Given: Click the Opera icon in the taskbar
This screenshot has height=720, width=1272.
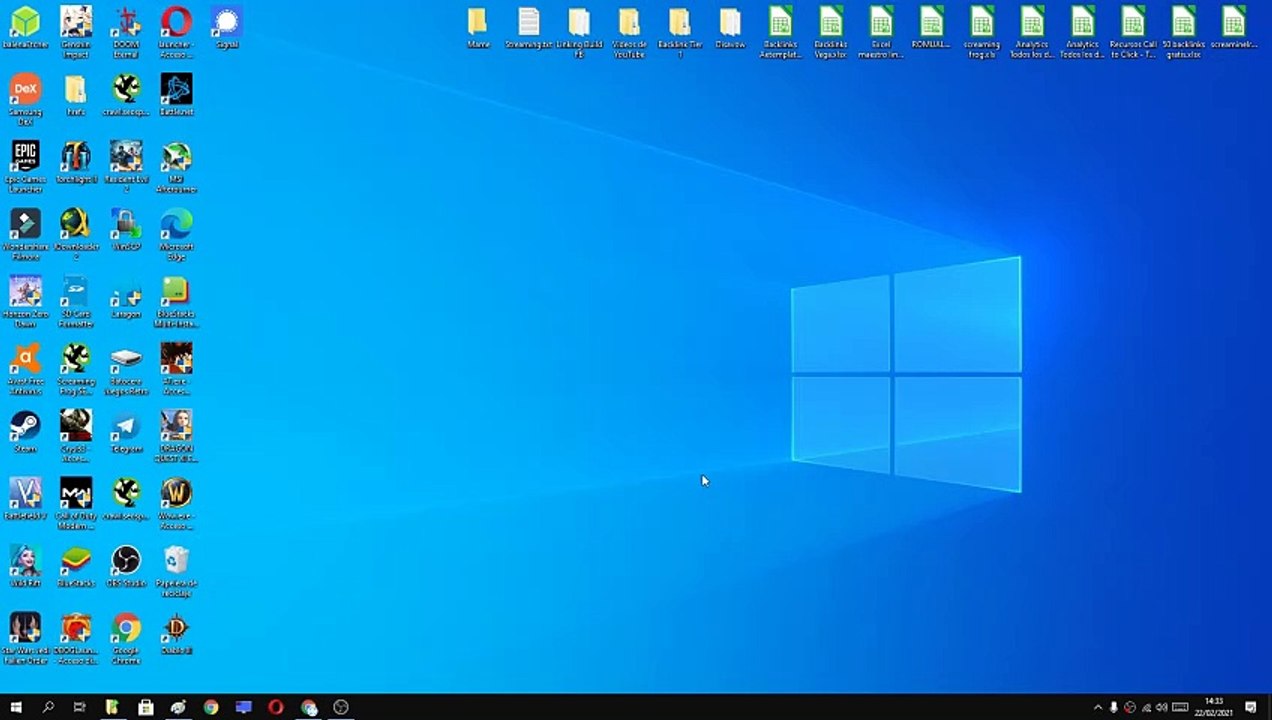Looking at the screenshot, I should [276, 707].
